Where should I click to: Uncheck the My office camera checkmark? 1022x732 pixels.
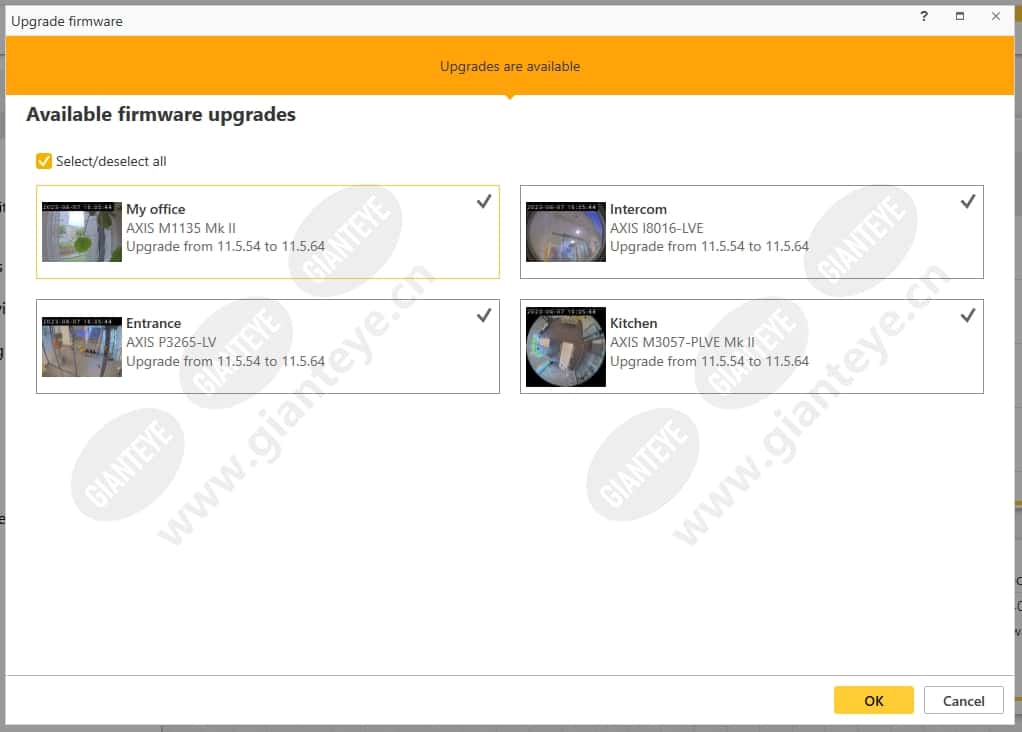point(484,201)
